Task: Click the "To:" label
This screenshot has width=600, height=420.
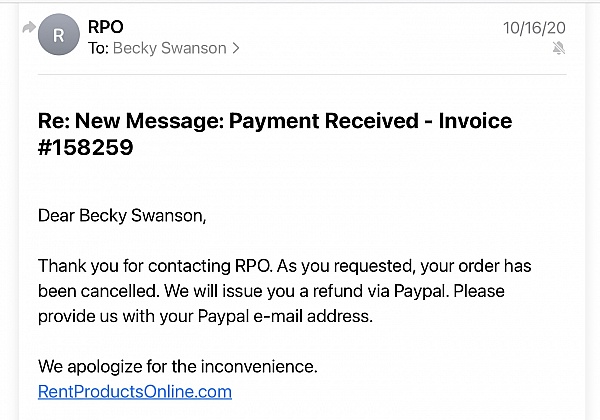Action: pyautogui.click(x=98, y=48)
